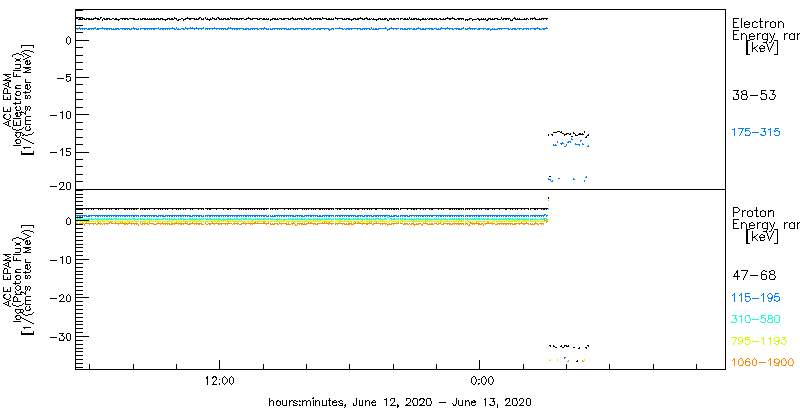Screen dimensions: 800x410
Task: Click the -10 tick label on proton axis
Action: click(60, 260)
